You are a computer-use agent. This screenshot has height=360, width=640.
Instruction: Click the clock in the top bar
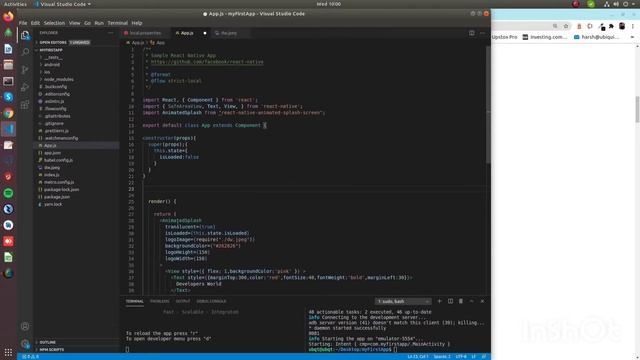pyautogui.click(x=328, y=4)
